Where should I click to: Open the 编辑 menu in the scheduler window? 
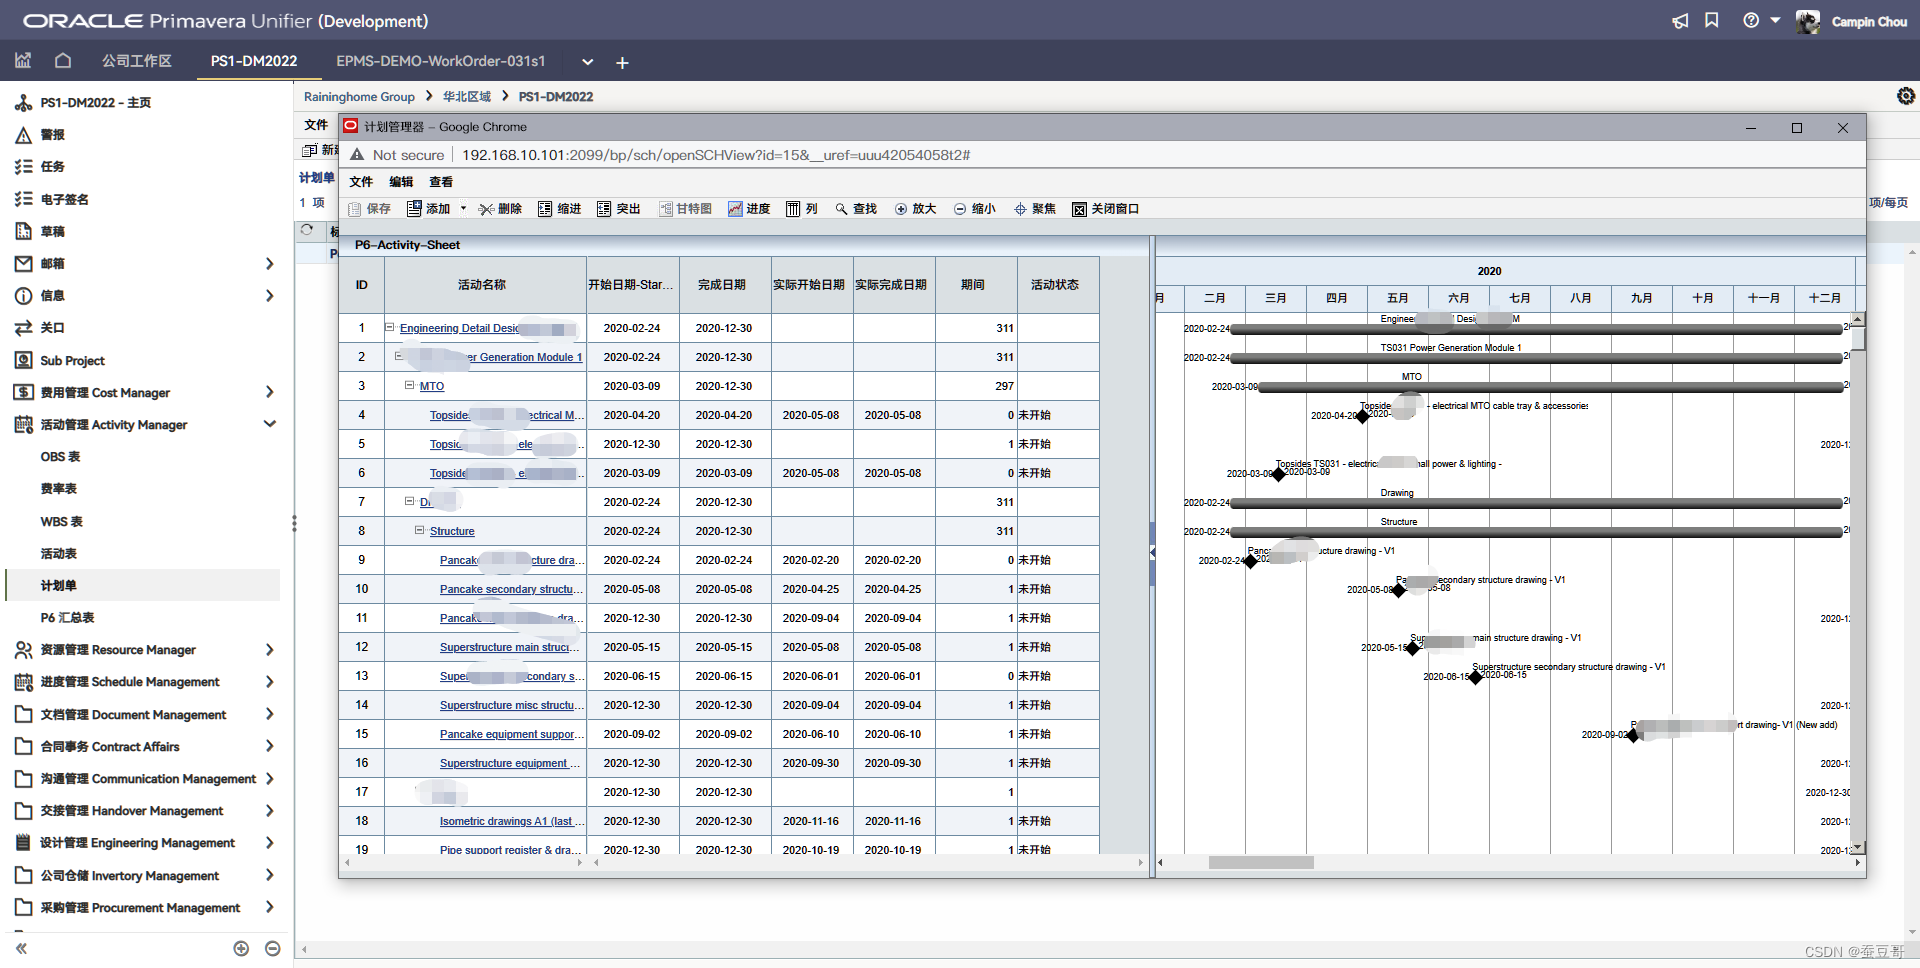tap(401, 182)
